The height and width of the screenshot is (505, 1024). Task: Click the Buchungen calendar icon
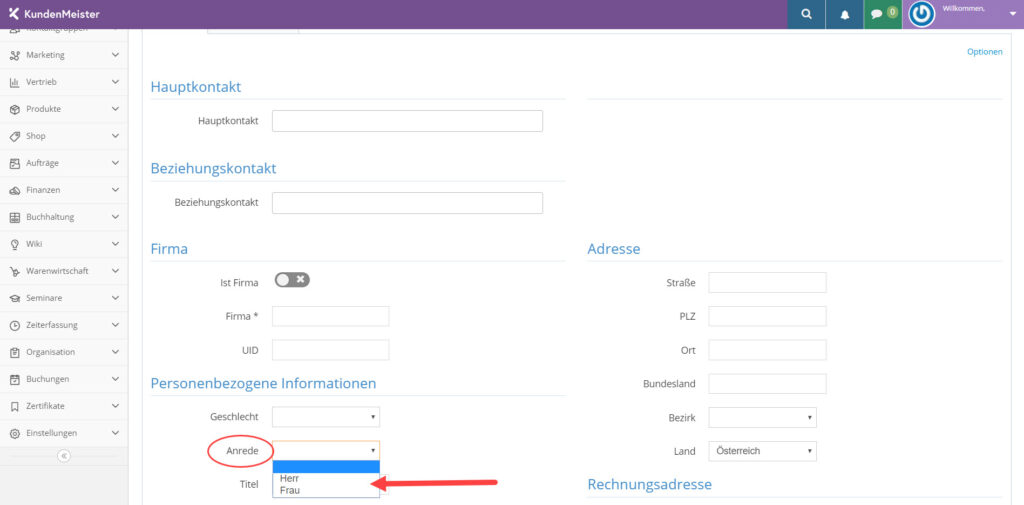click(14, 379)
